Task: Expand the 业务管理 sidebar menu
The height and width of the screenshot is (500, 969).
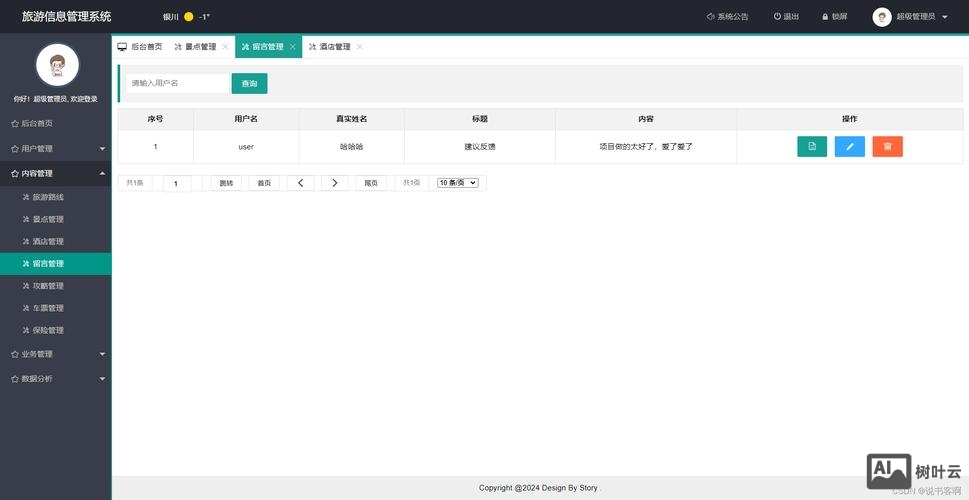Action: (x=56, y=354)
